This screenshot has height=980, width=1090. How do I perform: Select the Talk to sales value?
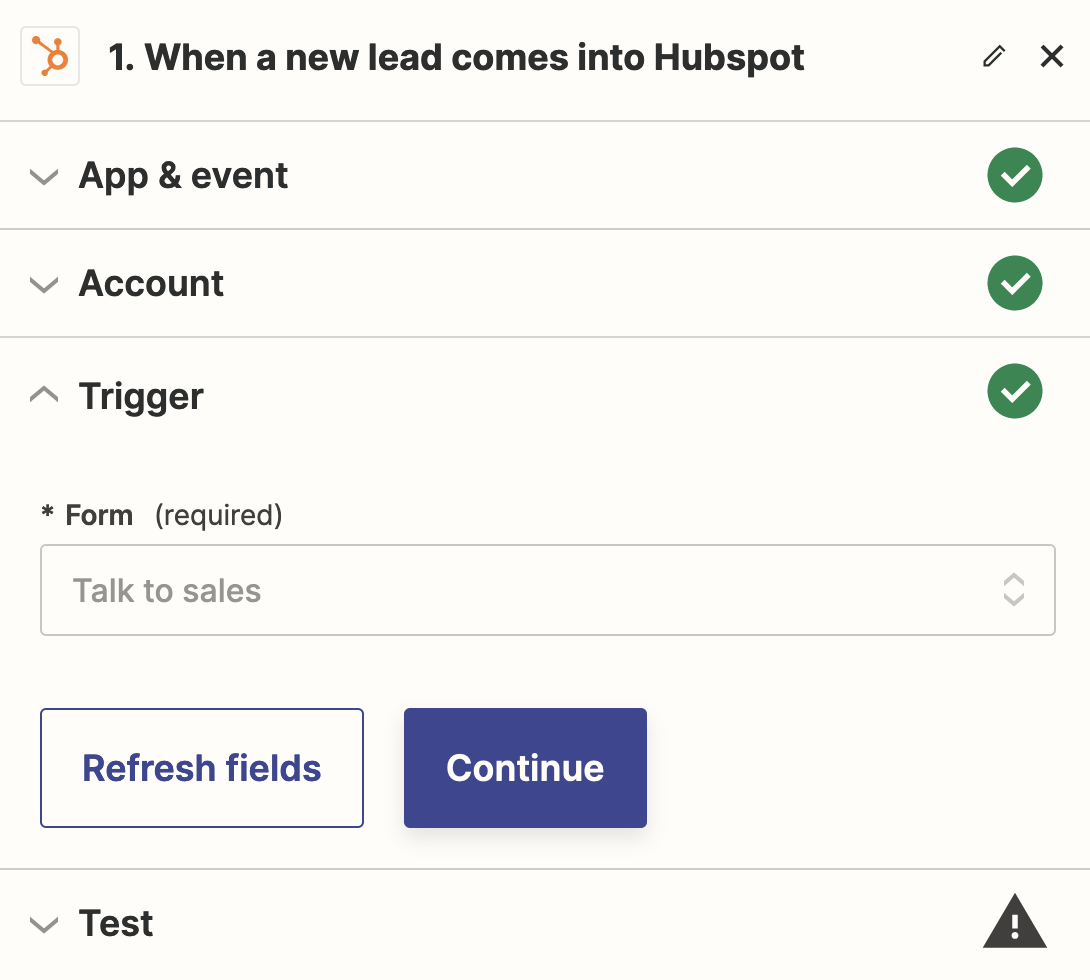coord(167,590)
